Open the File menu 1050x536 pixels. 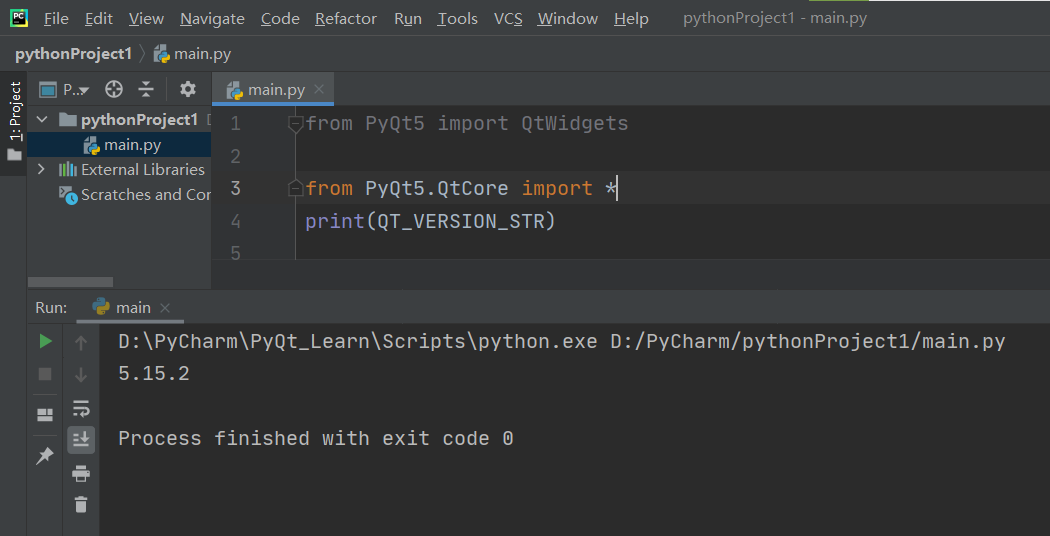[x=56, y=19]
